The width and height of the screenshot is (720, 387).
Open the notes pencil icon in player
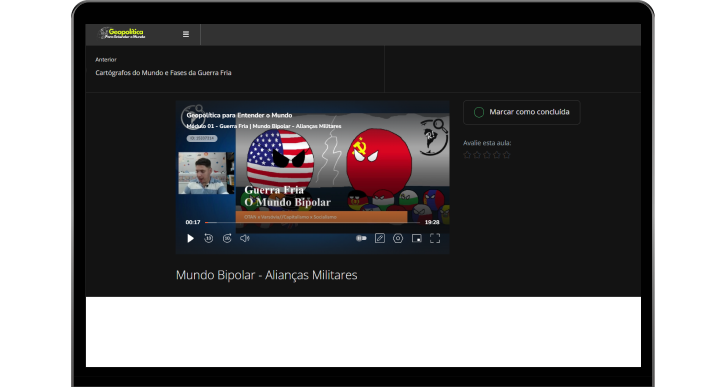(x=380, y=238)
